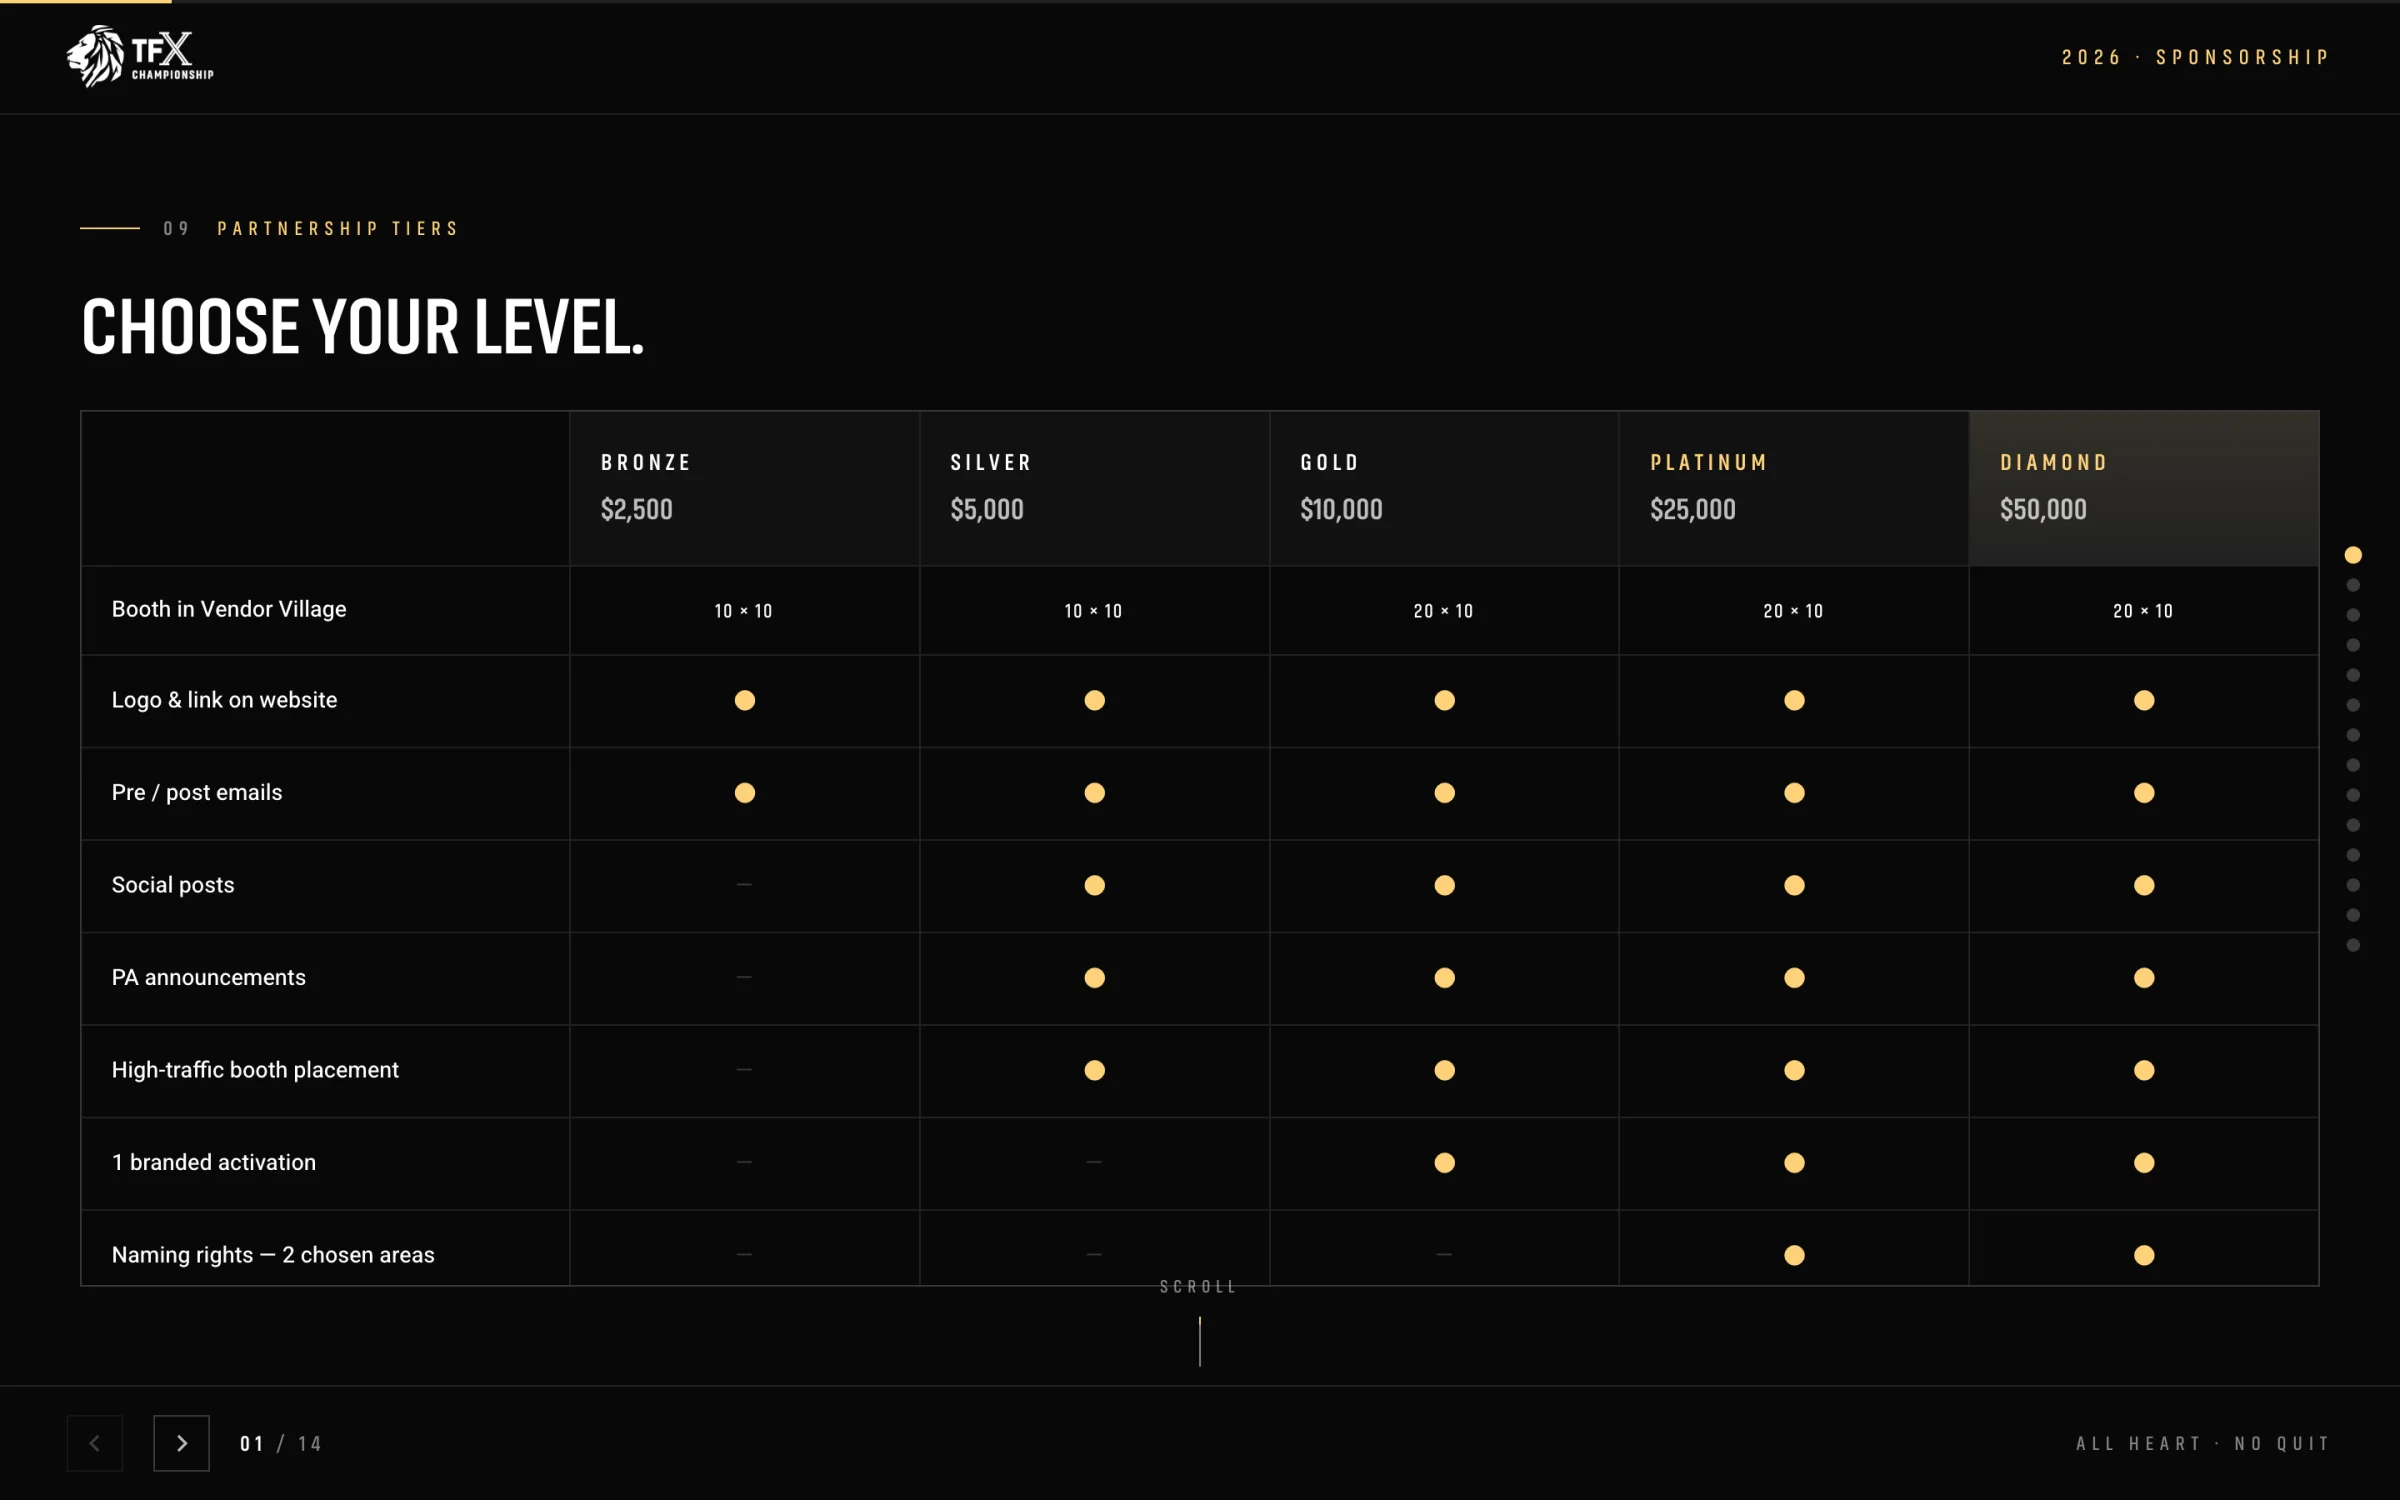Toggle Social posts for the Silver tier
Image resolution: width=2400 pixels, height=1500 pixels.
click(1094, 885)
